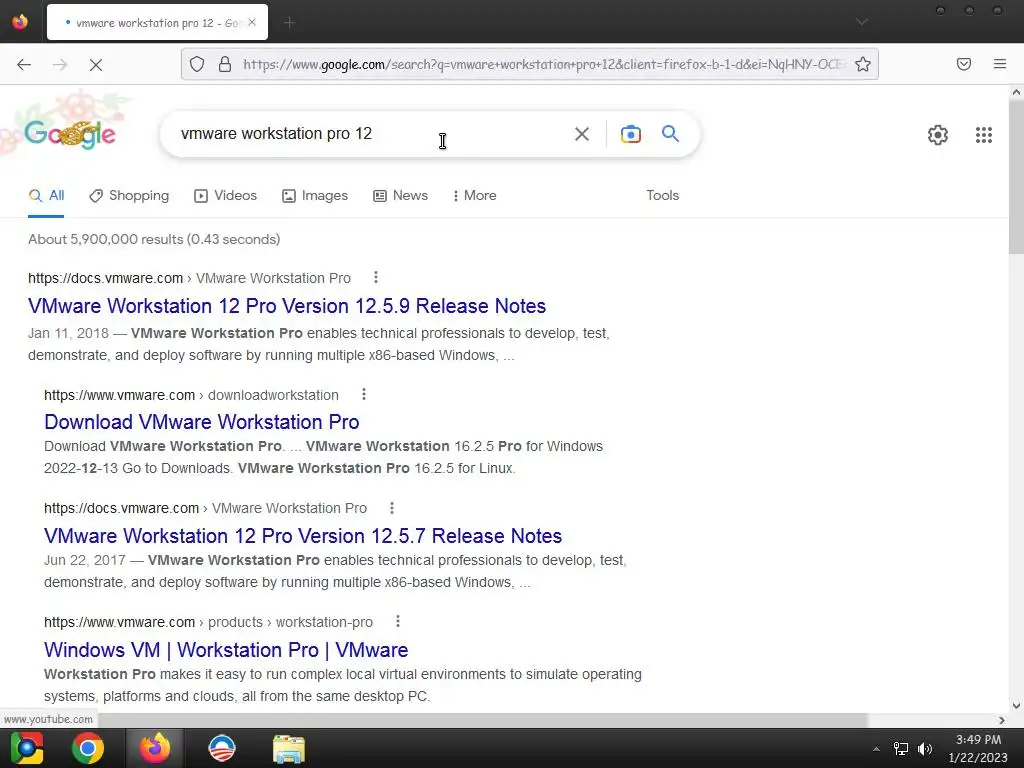1024x768 pixels.
Task: Open the taskbar clock showing 3:49 PM
Action: point(978,748)
